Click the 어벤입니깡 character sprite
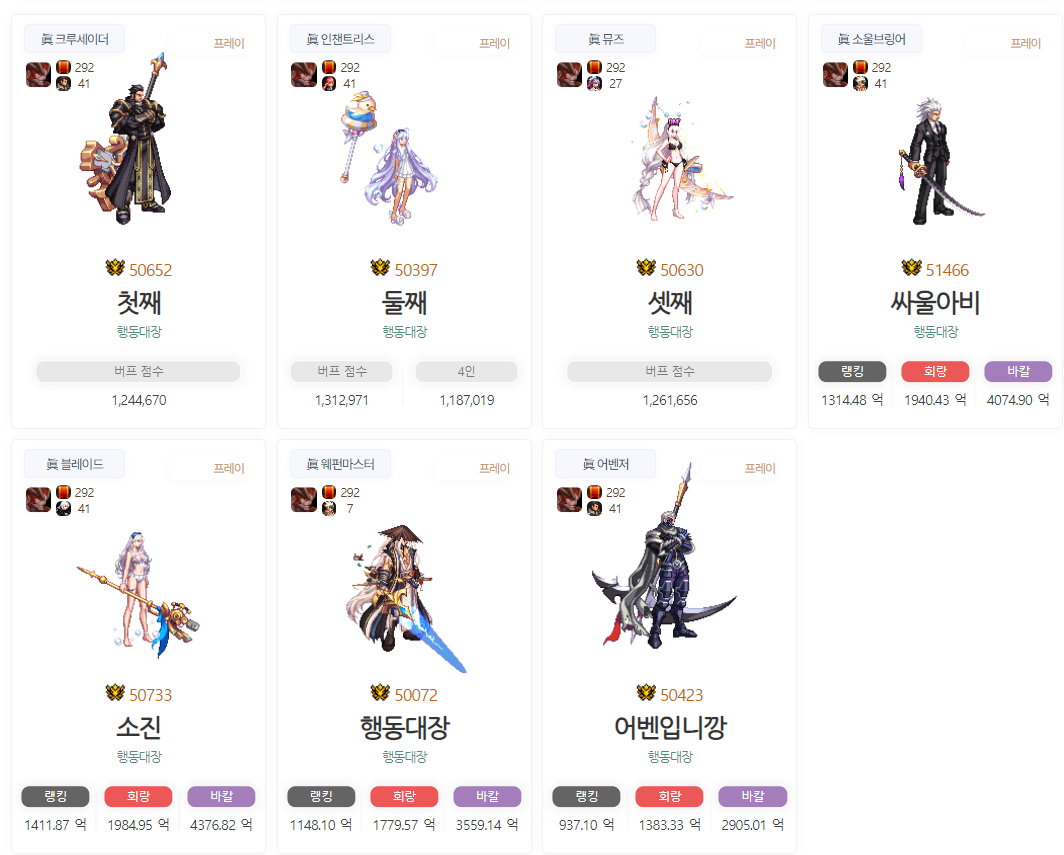Viewport: 1064px width, 855px height. pyautogui.click(x=664, y=558)
